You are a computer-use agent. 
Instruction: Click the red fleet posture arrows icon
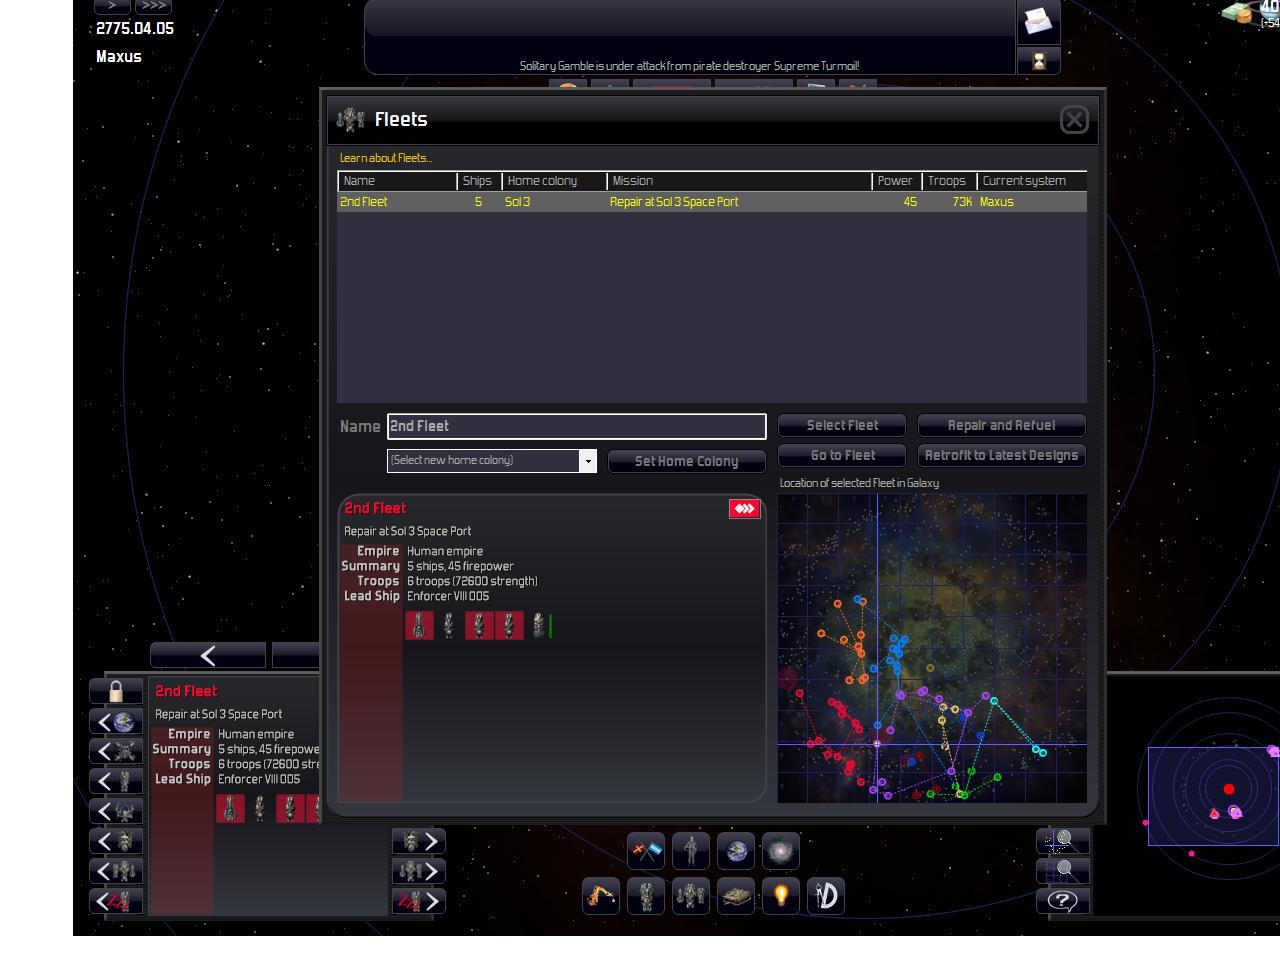[744, 509]
